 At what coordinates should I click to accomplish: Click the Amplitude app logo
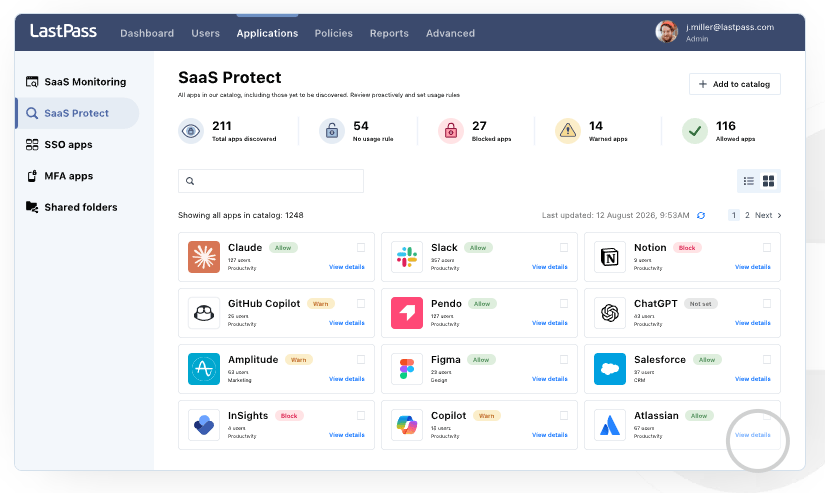pos(204,369)
